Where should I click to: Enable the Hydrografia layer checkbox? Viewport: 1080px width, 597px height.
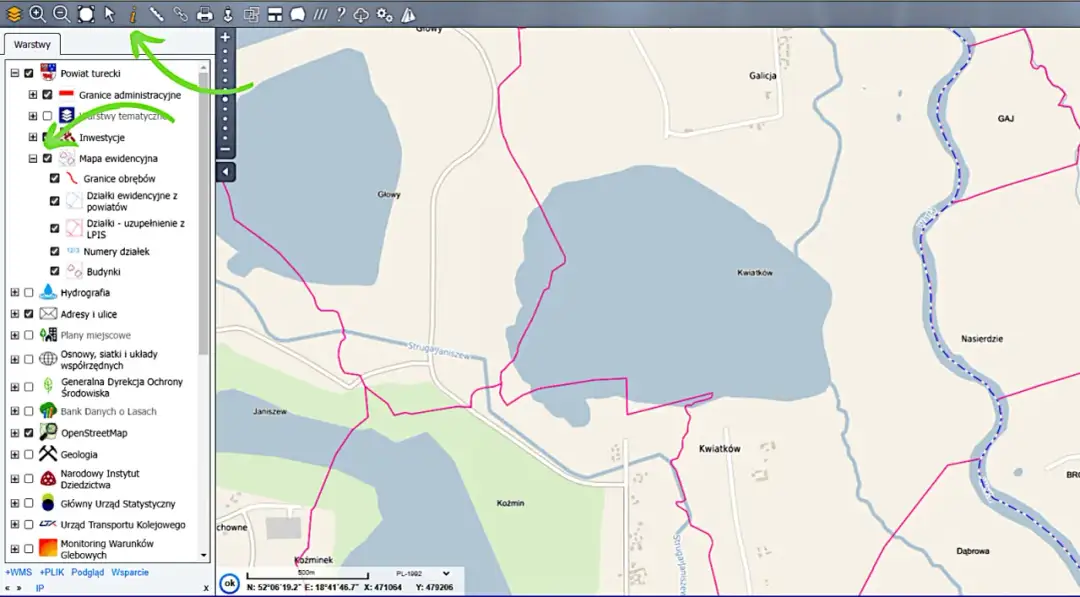(x=29, y=292)
